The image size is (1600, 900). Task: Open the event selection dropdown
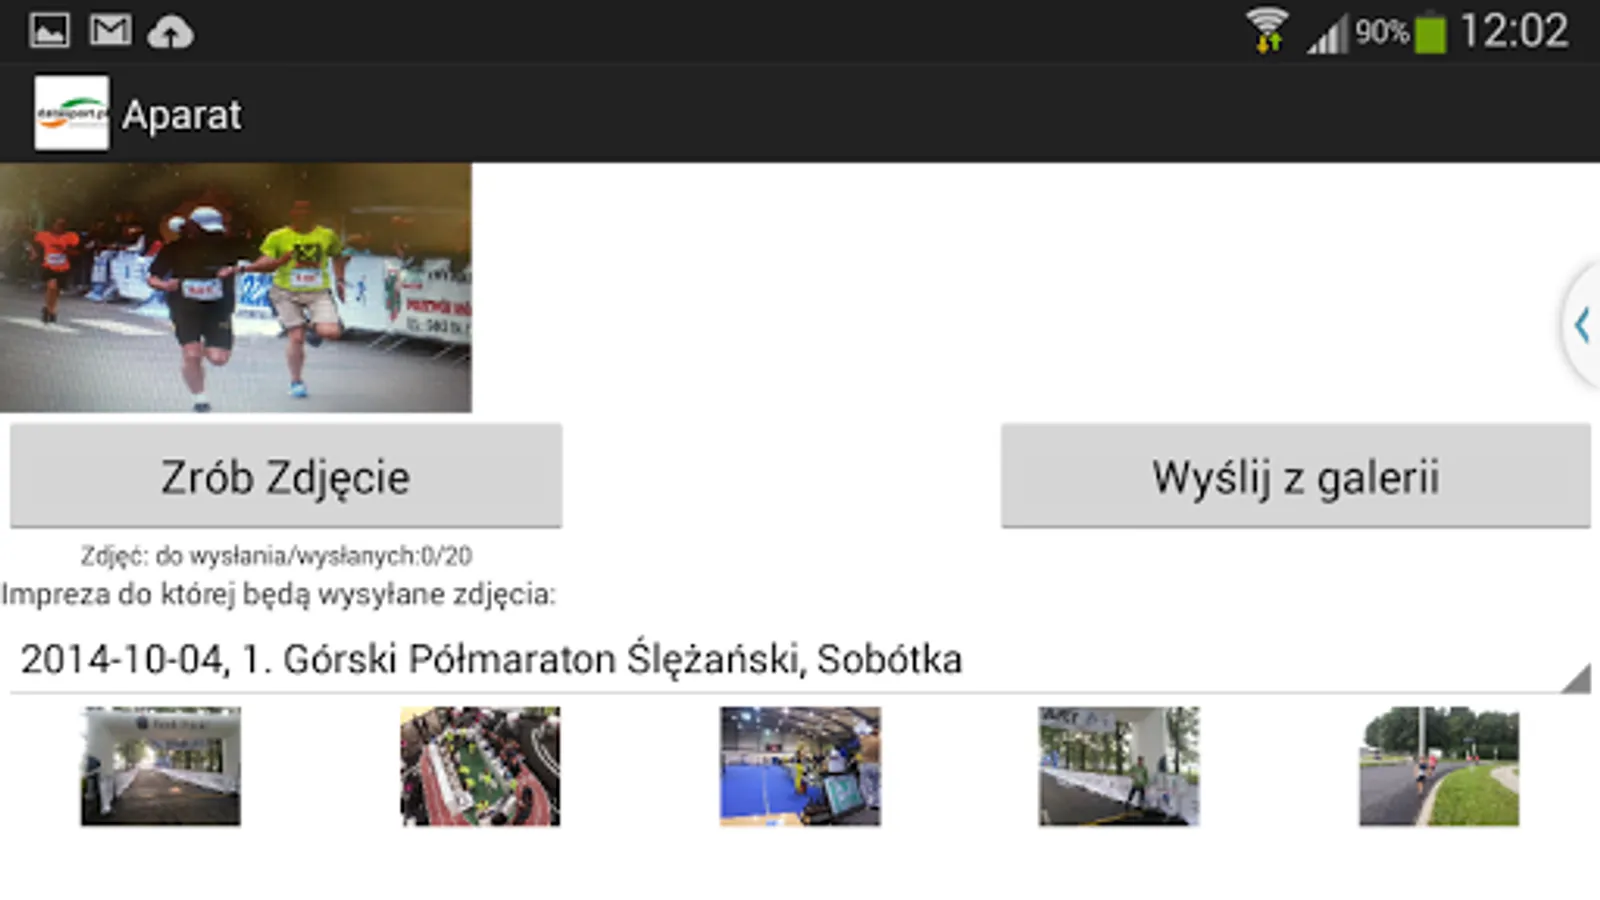(800, 660)
